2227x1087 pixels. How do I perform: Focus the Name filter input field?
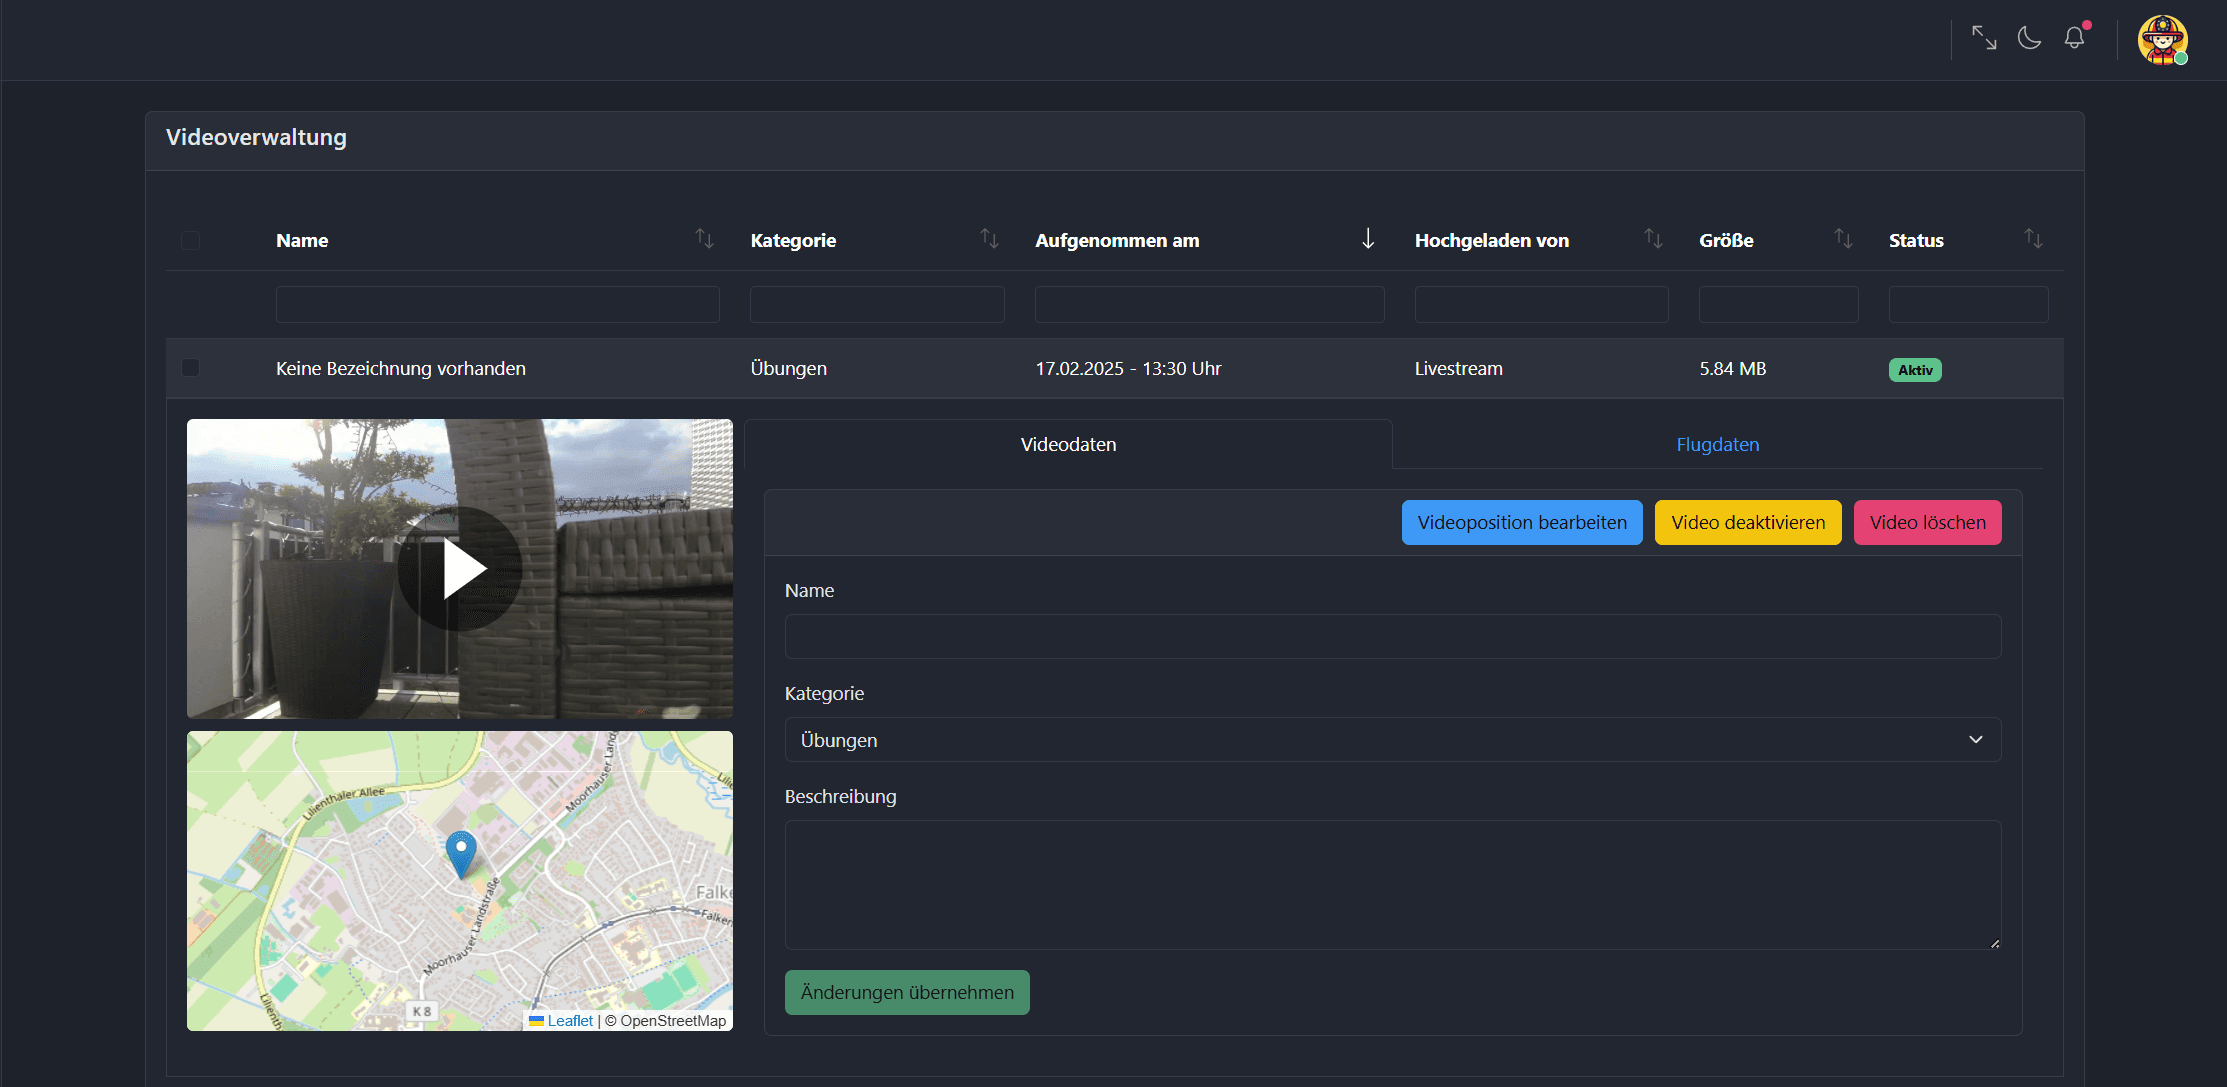coord(497,305)
